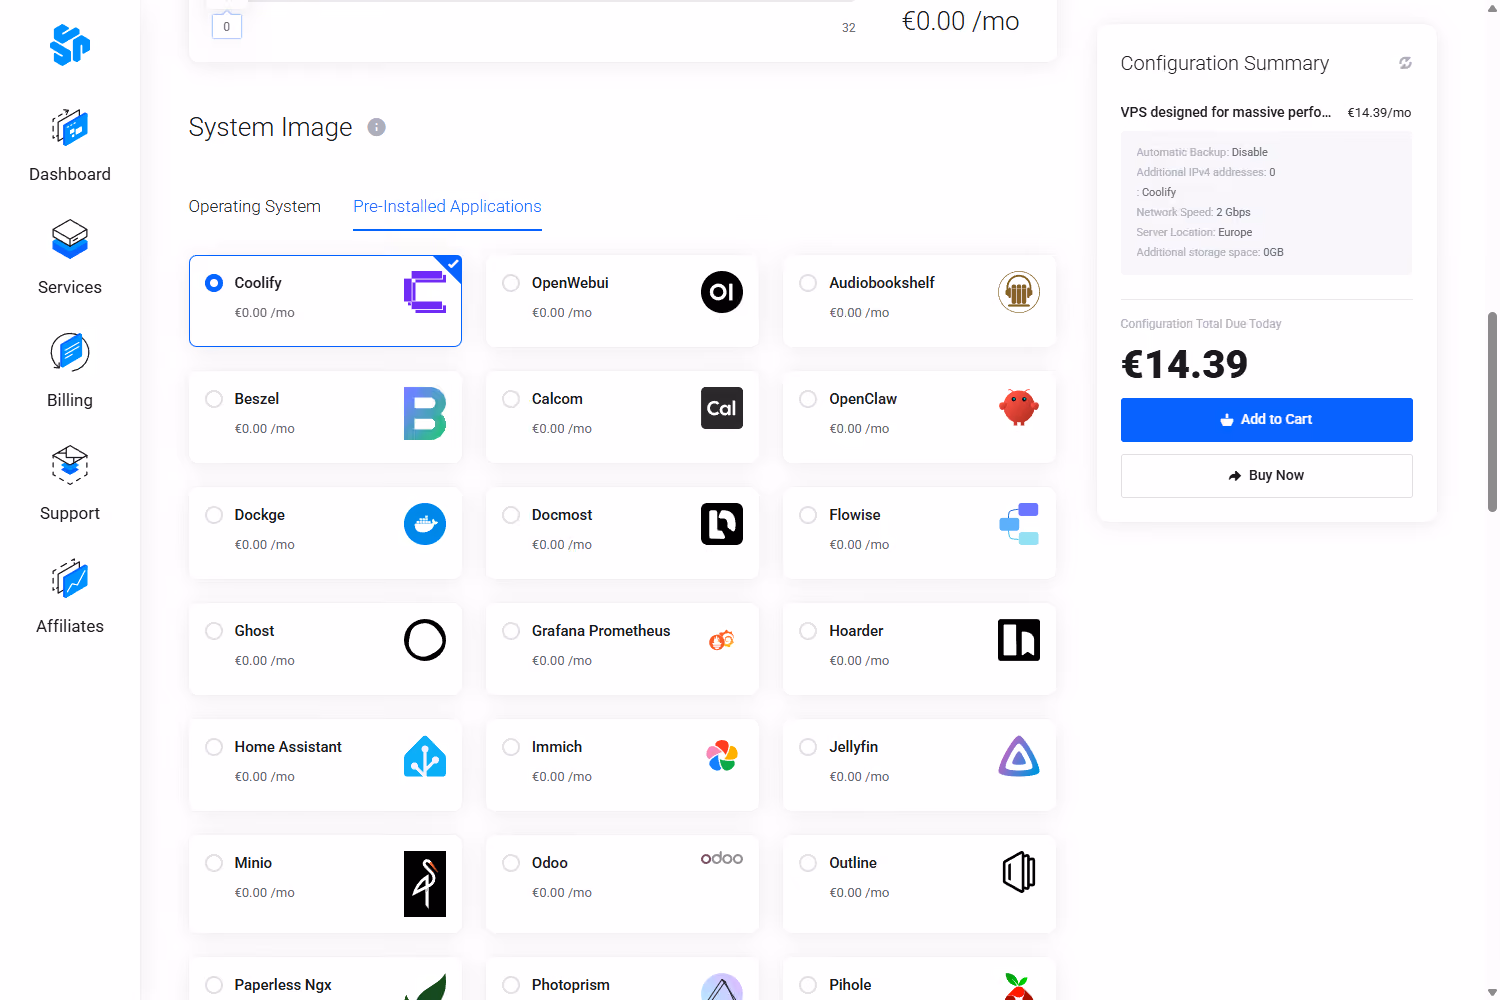
Task: Click the Minio bird logo icon
Action: pos(425,884)
